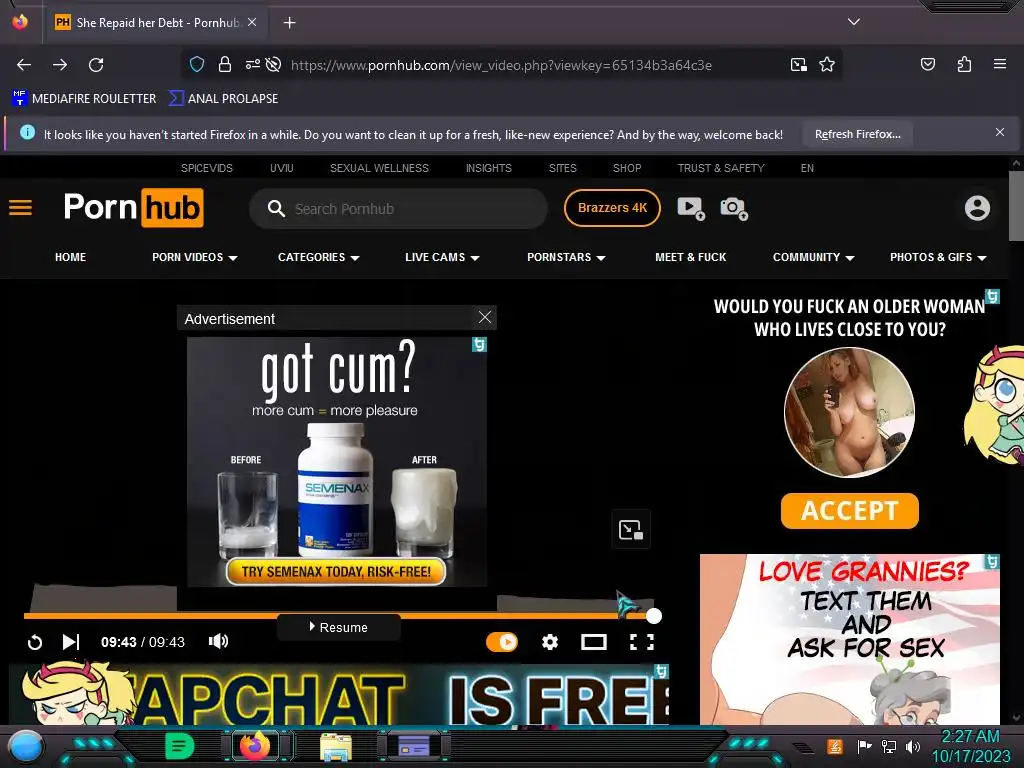Image resolution: width=1024 pixels, height=768 pixels.
Task: Dismiss the Firefox refresh notification bar
Action: (999, 133)
